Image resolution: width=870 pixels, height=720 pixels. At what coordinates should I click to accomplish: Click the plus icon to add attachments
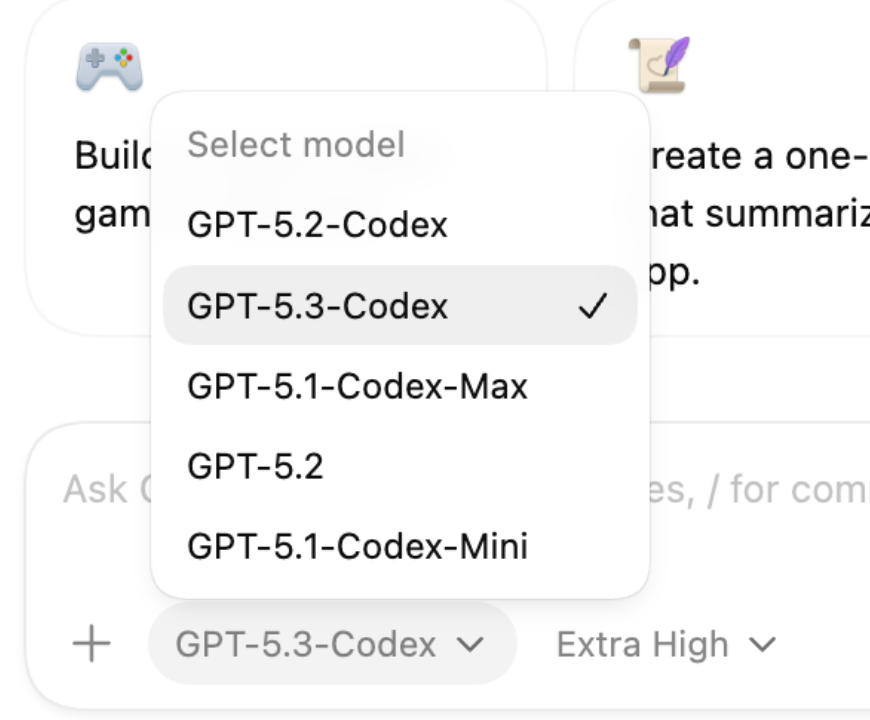92,644
